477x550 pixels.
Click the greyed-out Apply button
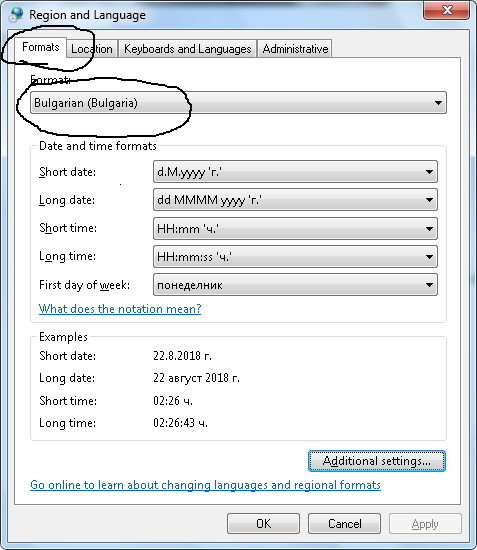coord(425,524)
